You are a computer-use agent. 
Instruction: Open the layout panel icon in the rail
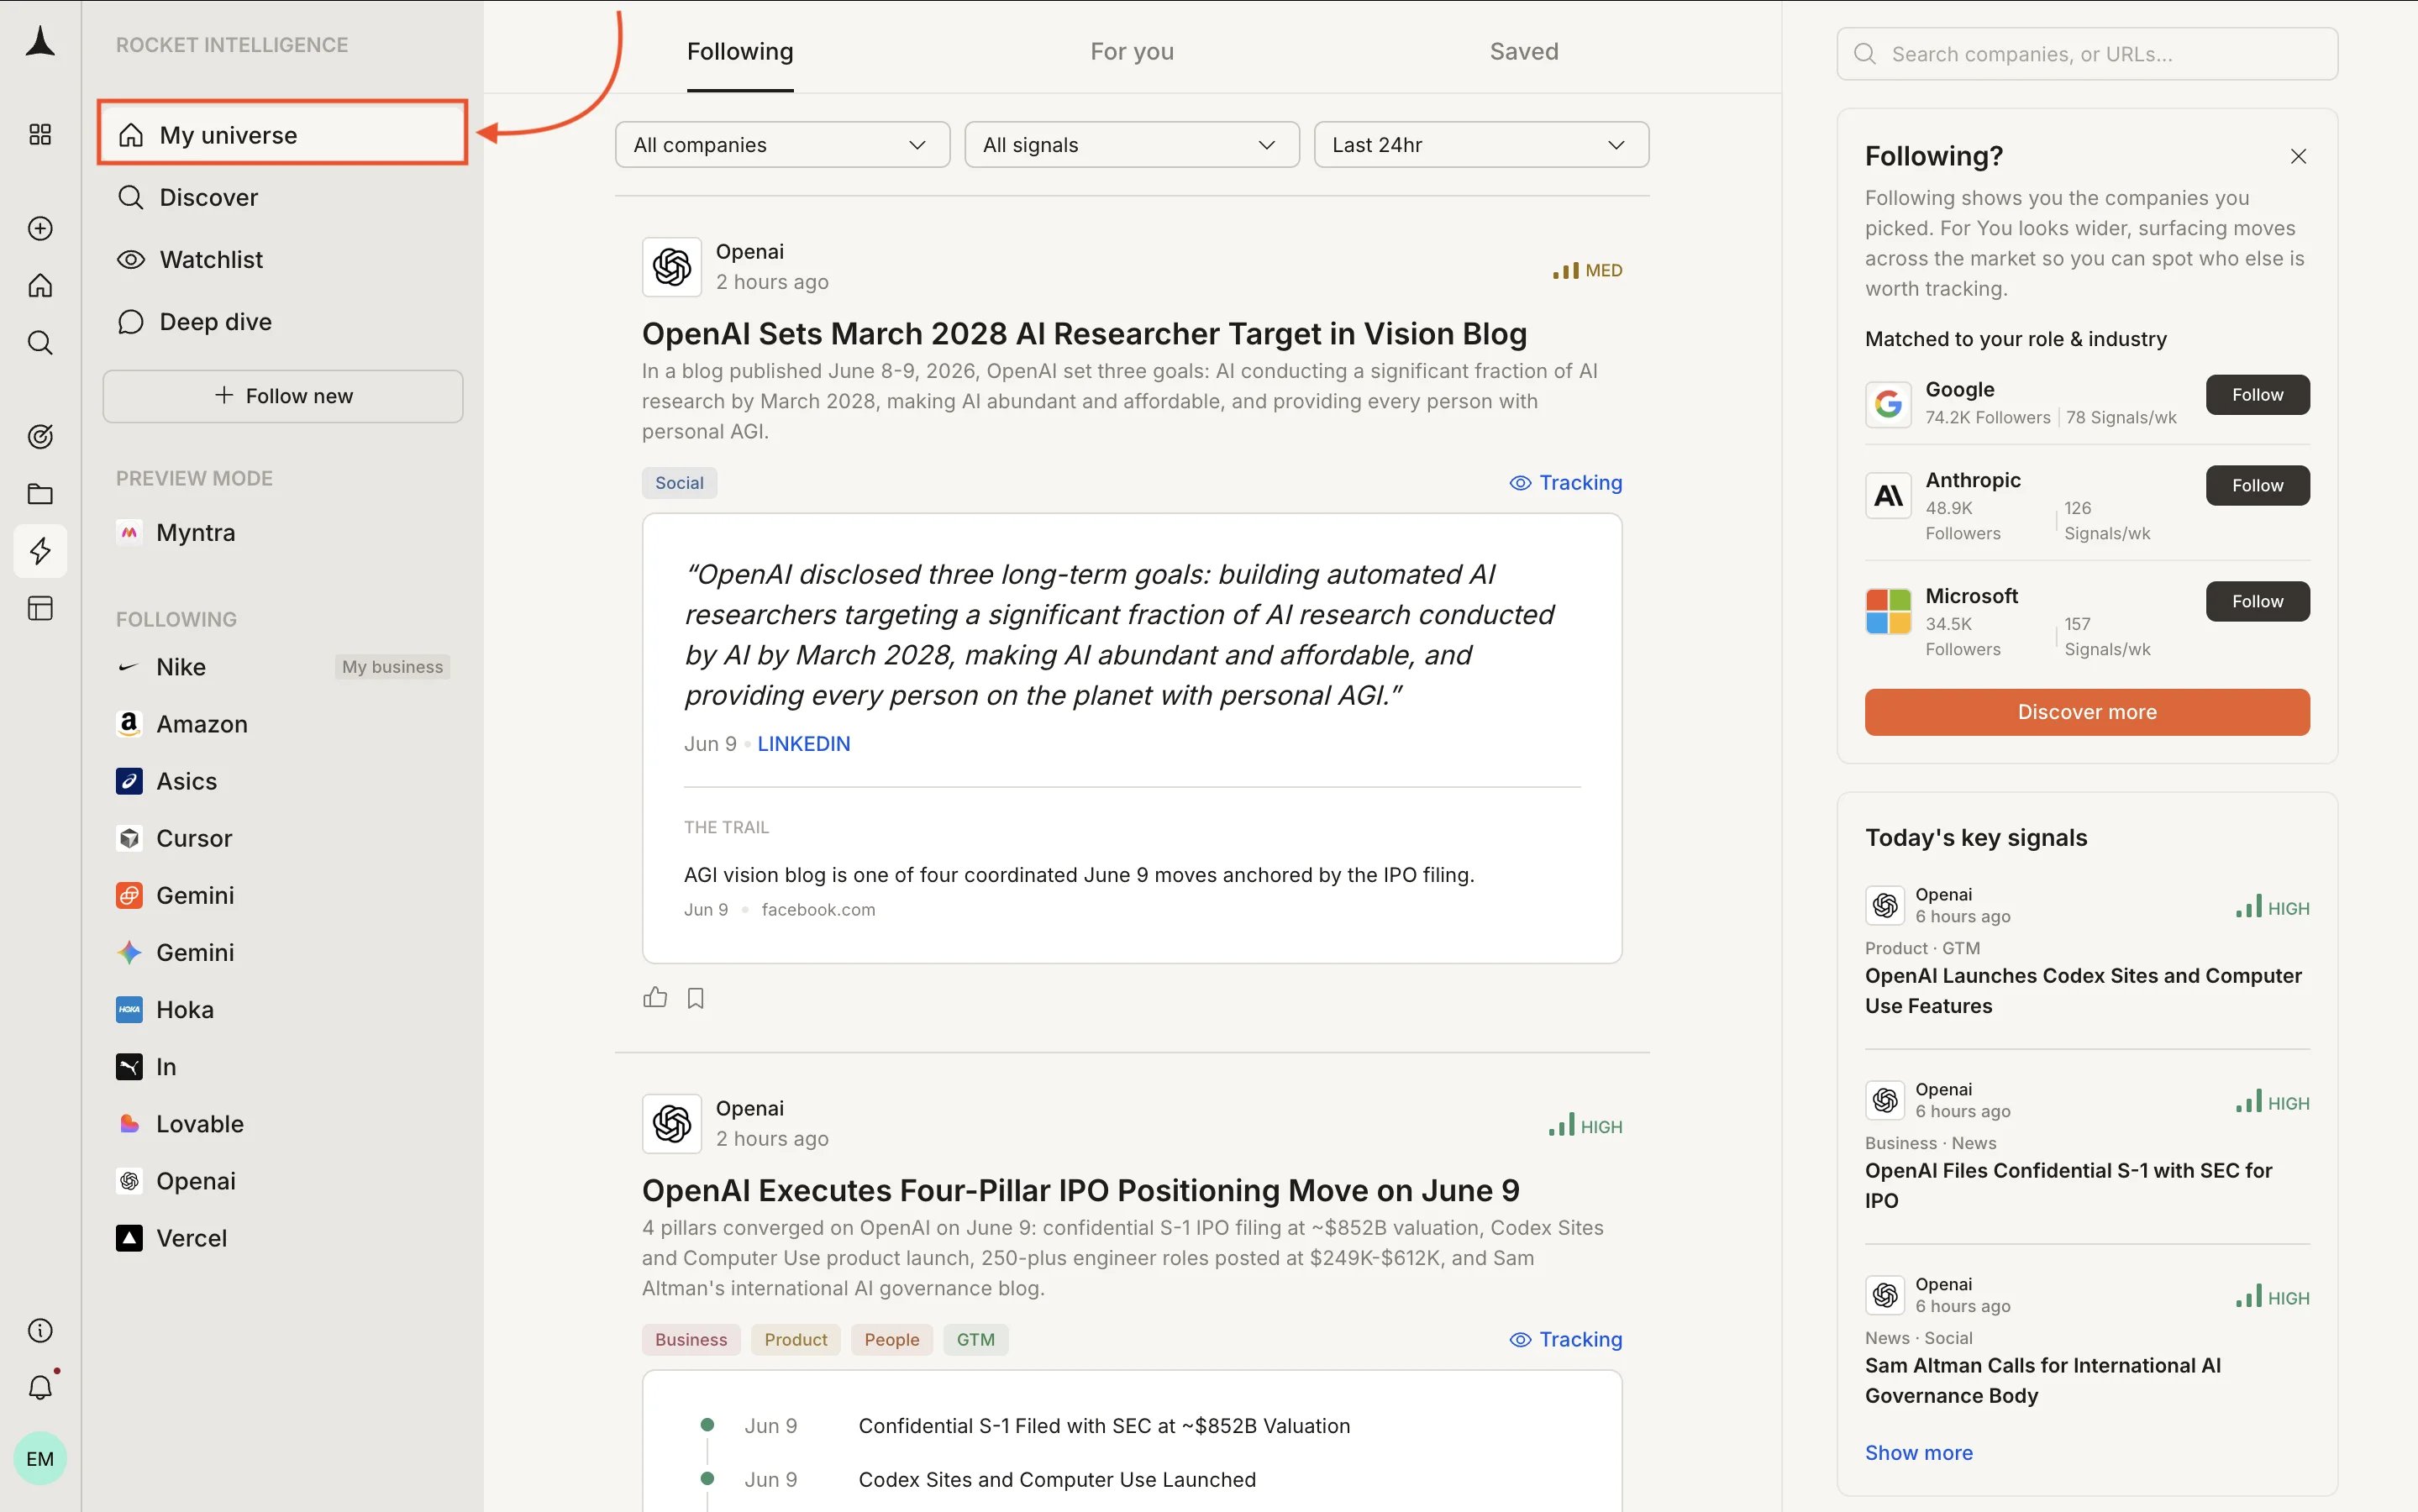40,608
